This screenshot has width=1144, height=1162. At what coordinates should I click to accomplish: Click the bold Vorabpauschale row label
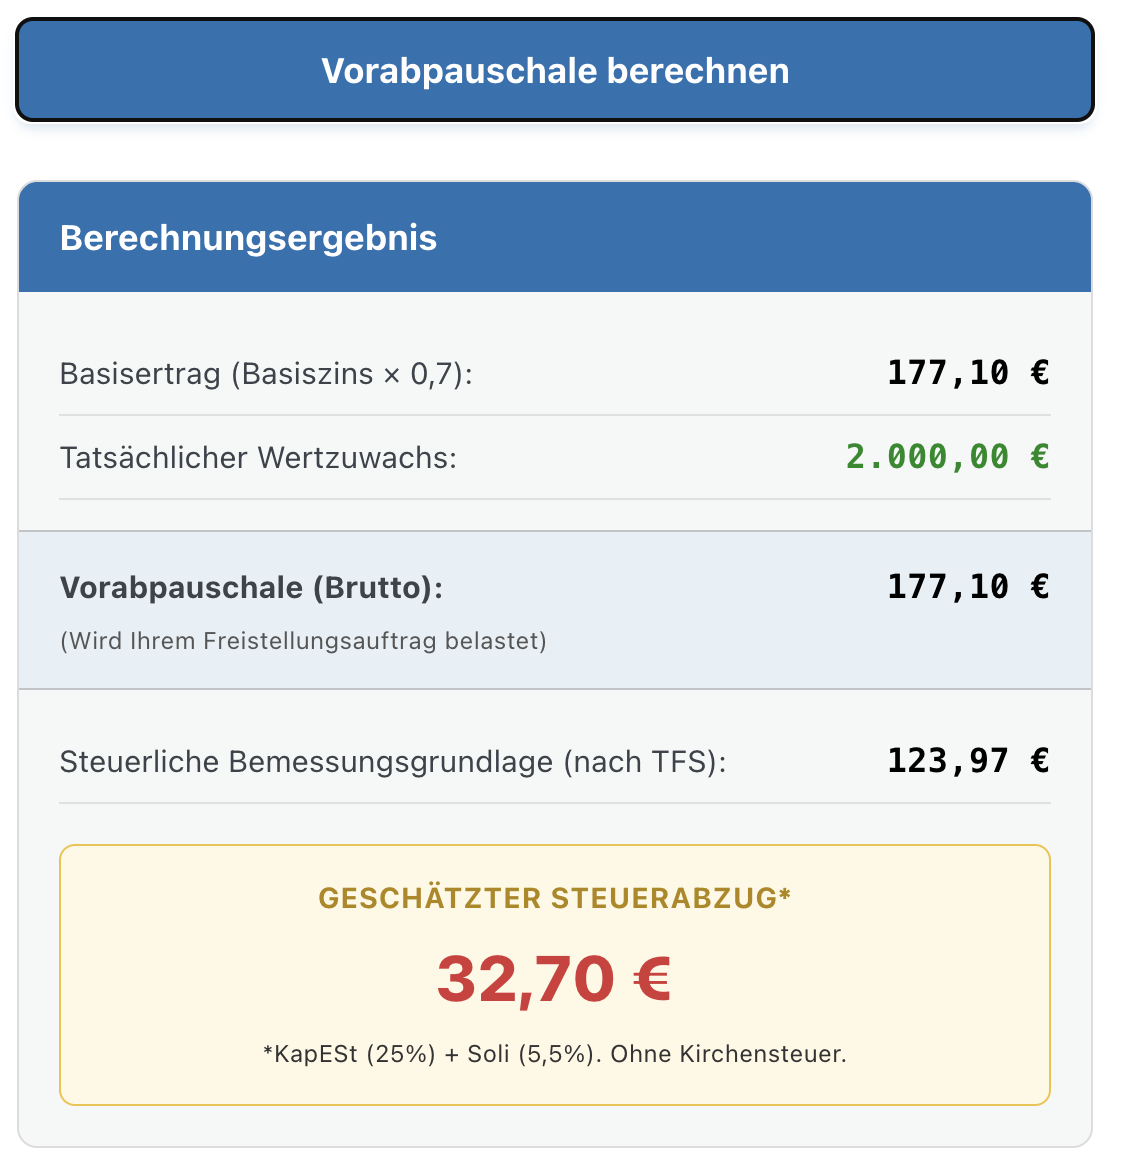pyautogui.click(x=180, y=587)
